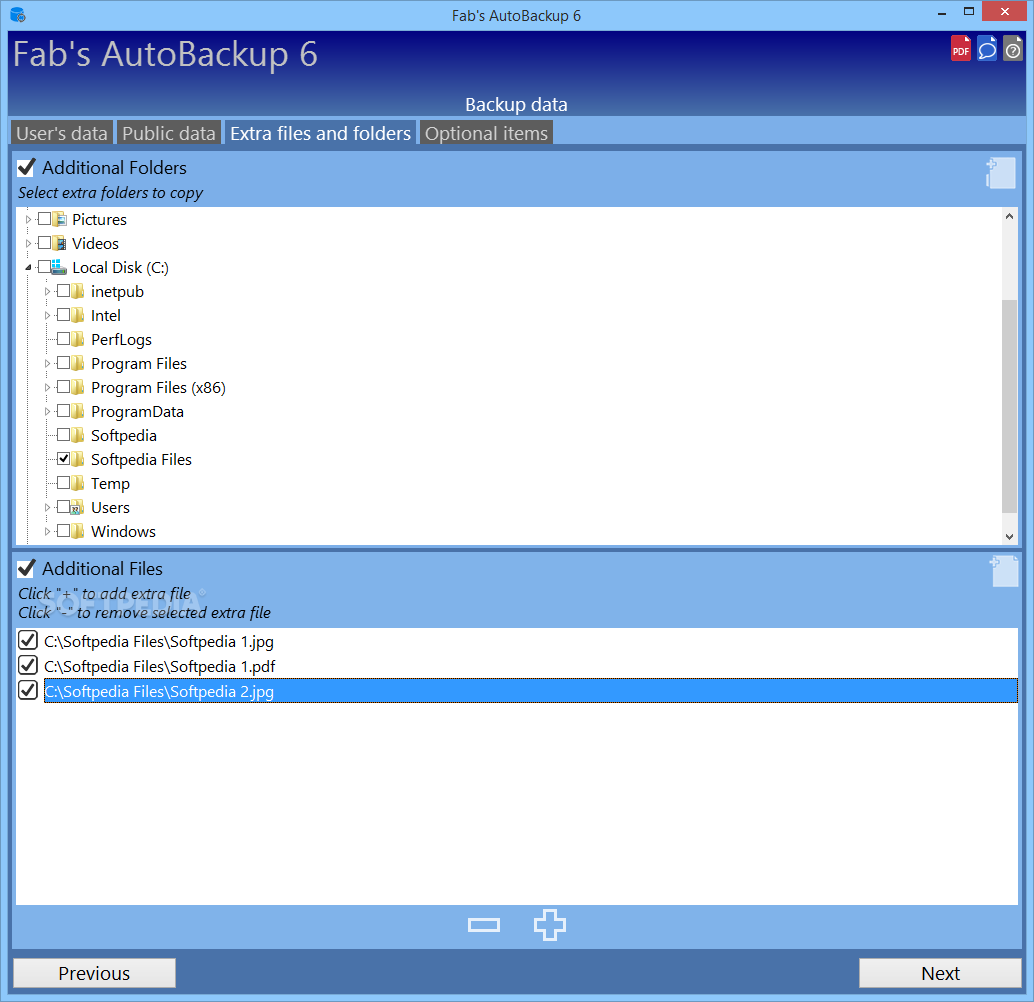Click the folder tree scrollbar thumb
Viewport: 1034px width, 1002px height.
(x=1009, y=406)
